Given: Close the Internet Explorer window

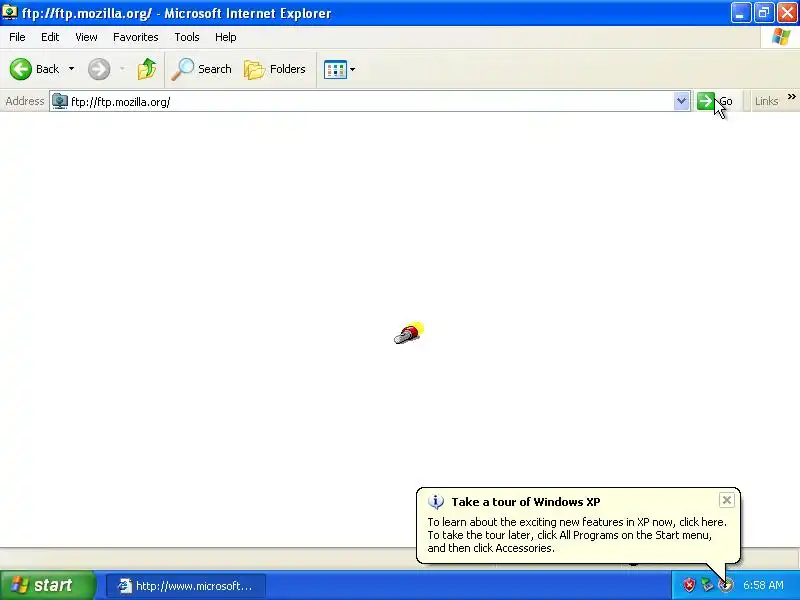Looking at the screenshot, I should (787, 13).
